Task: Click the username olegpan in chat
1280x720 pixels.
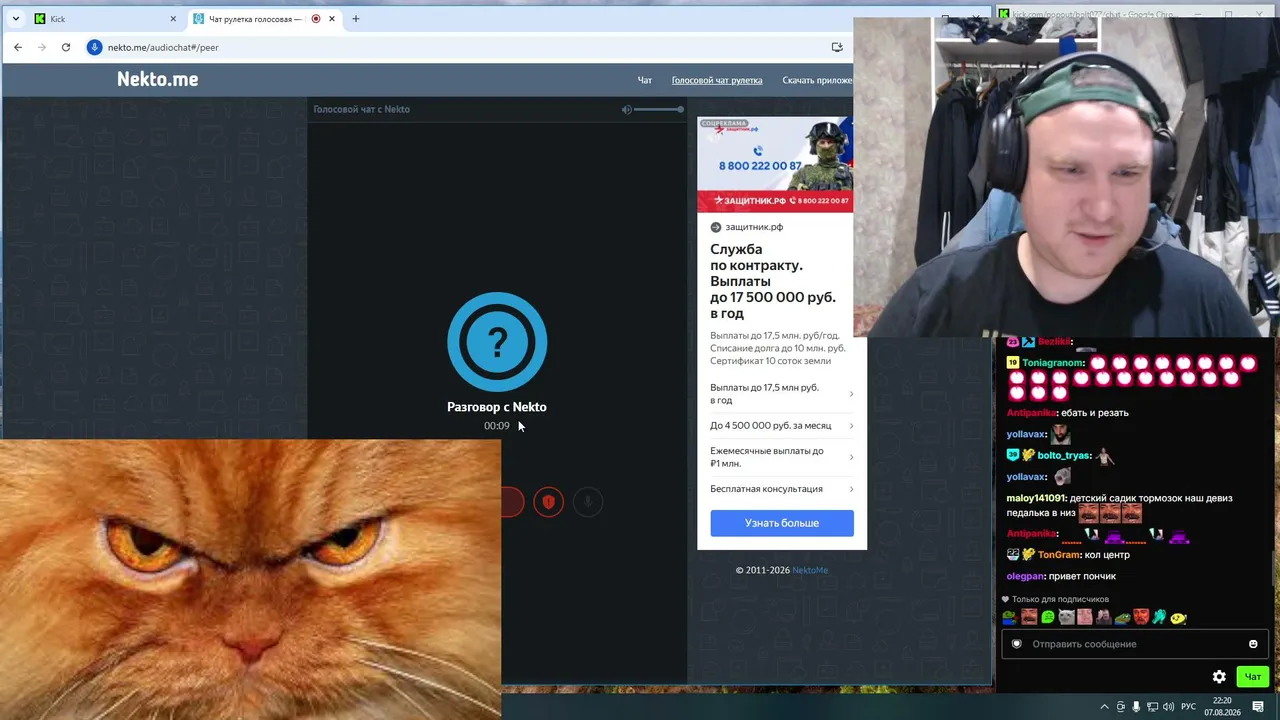Action: click(x=1025, y=576)
